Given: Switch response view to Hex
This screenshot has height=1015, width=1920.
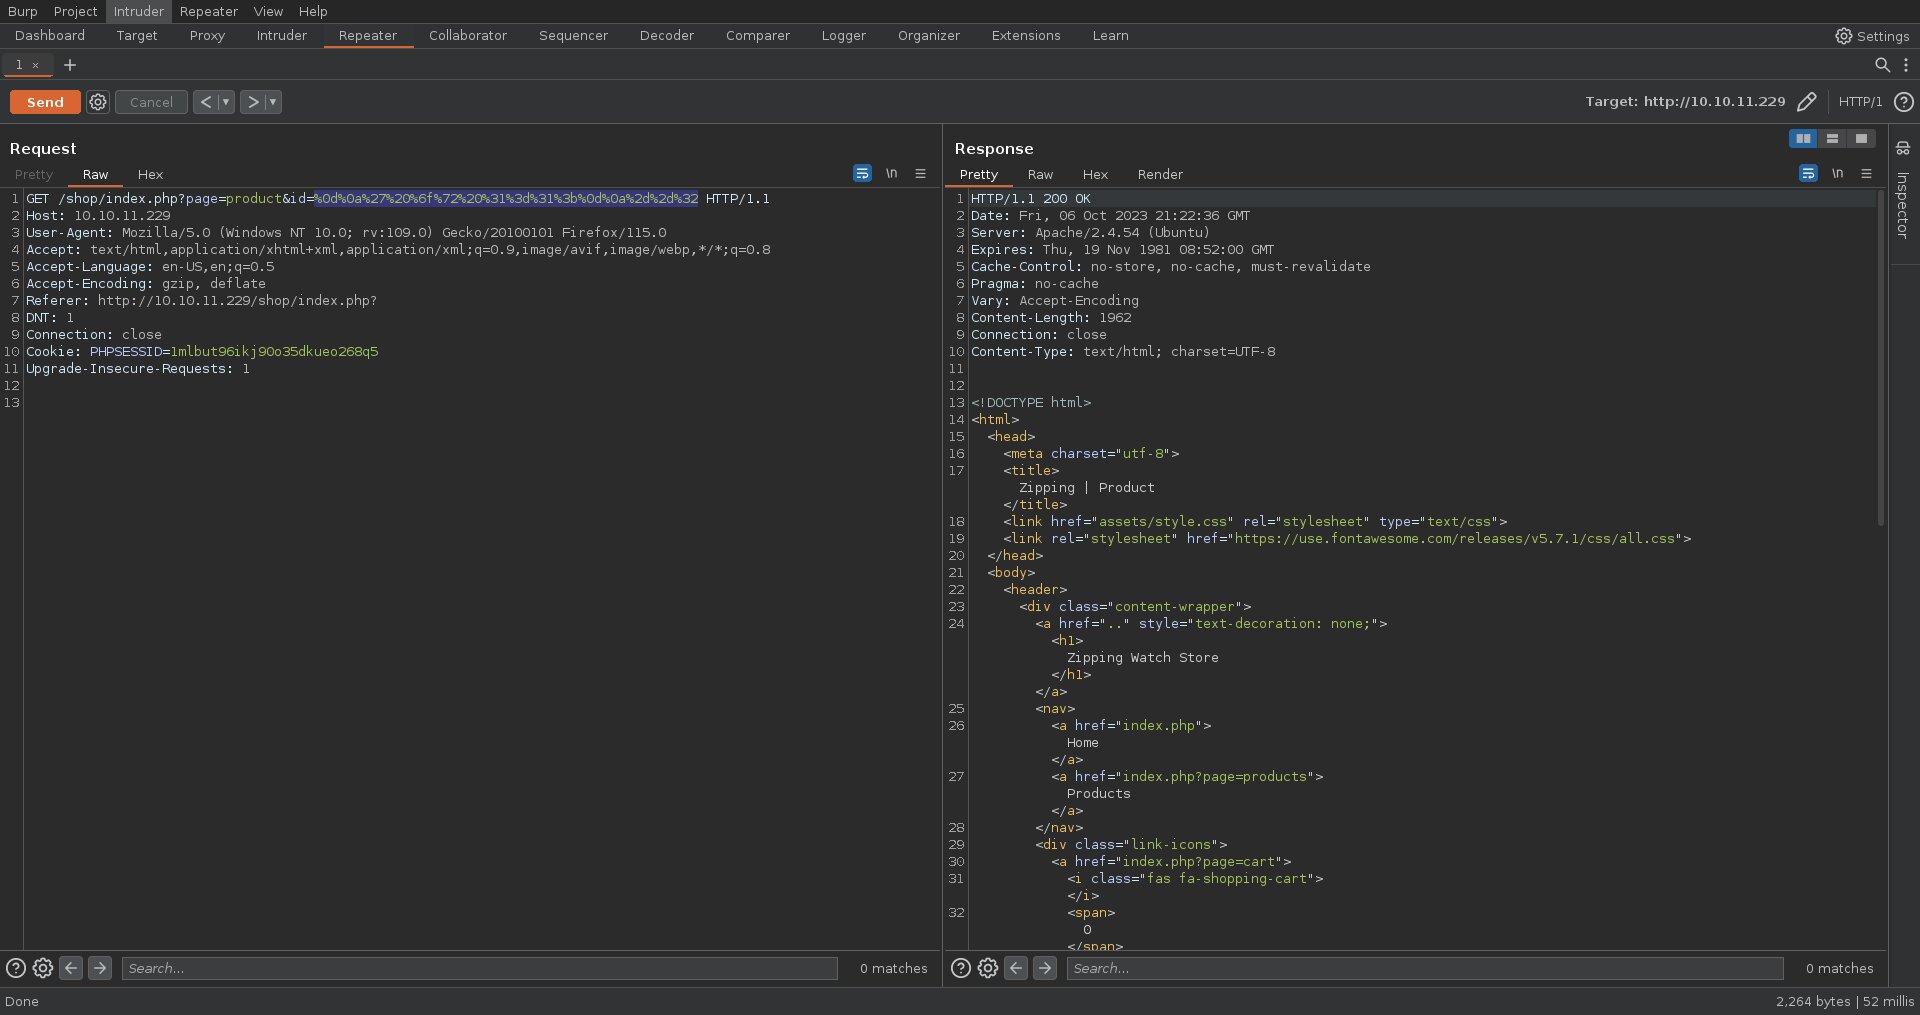Looking at the screenshot, I should pos(1095,175).
